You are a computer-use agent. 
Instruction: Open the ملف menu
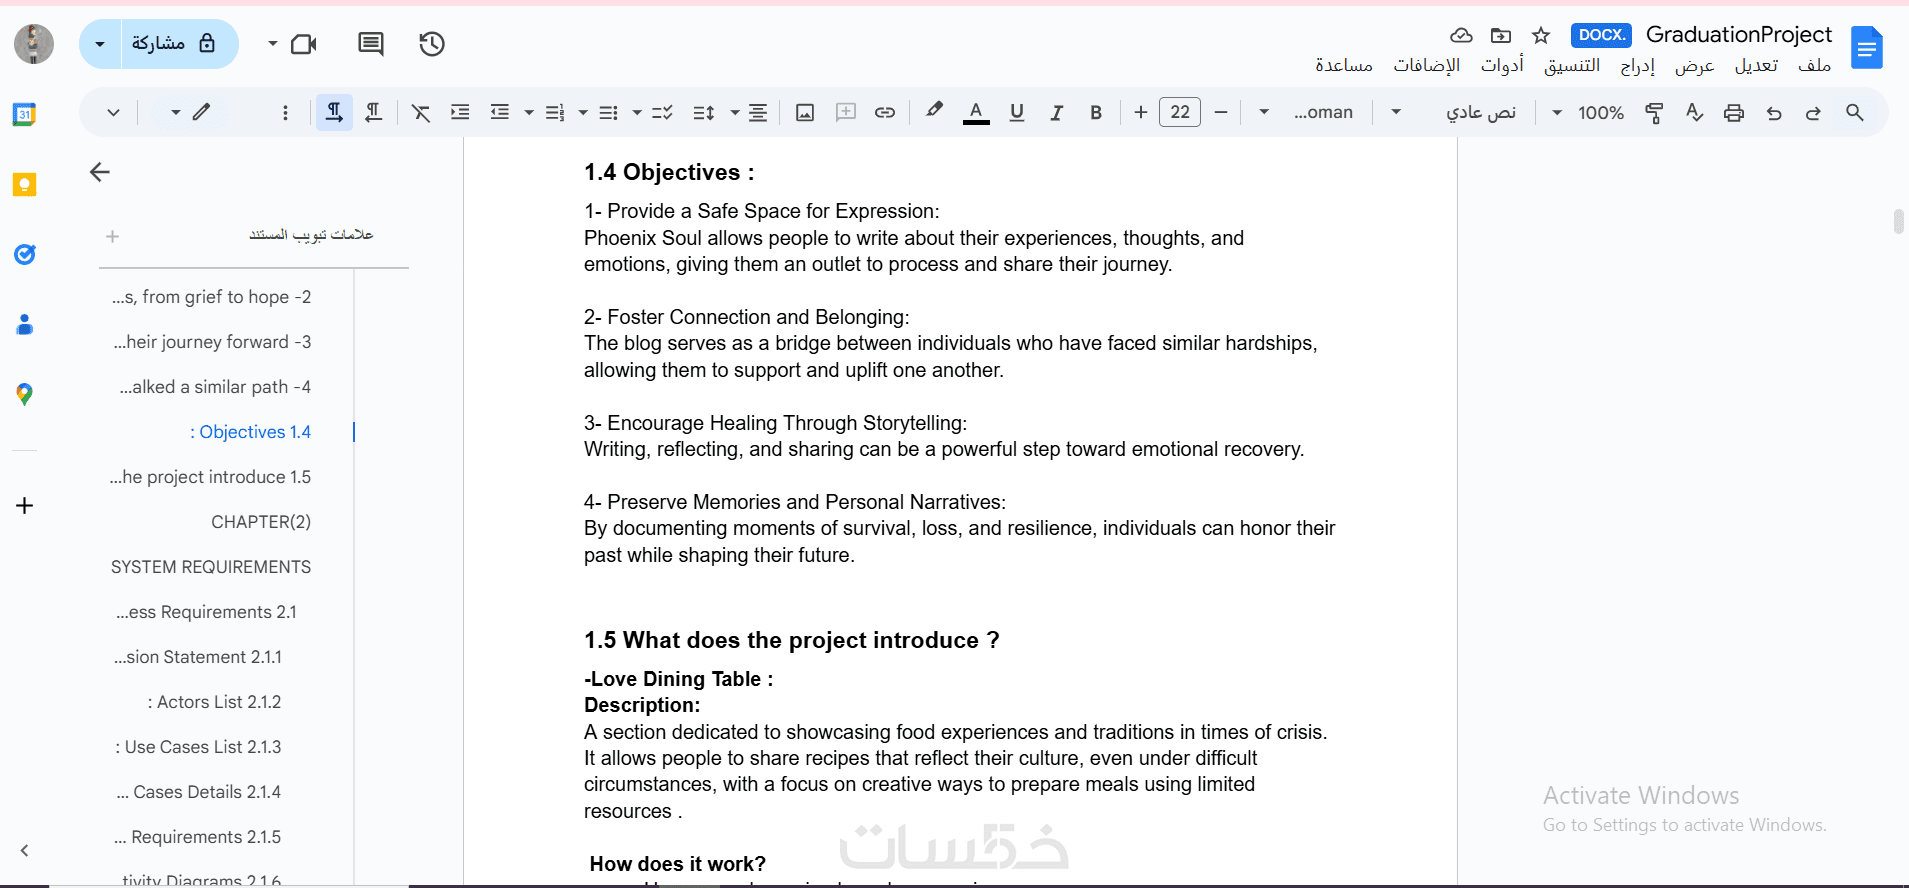coord(1814,65)
